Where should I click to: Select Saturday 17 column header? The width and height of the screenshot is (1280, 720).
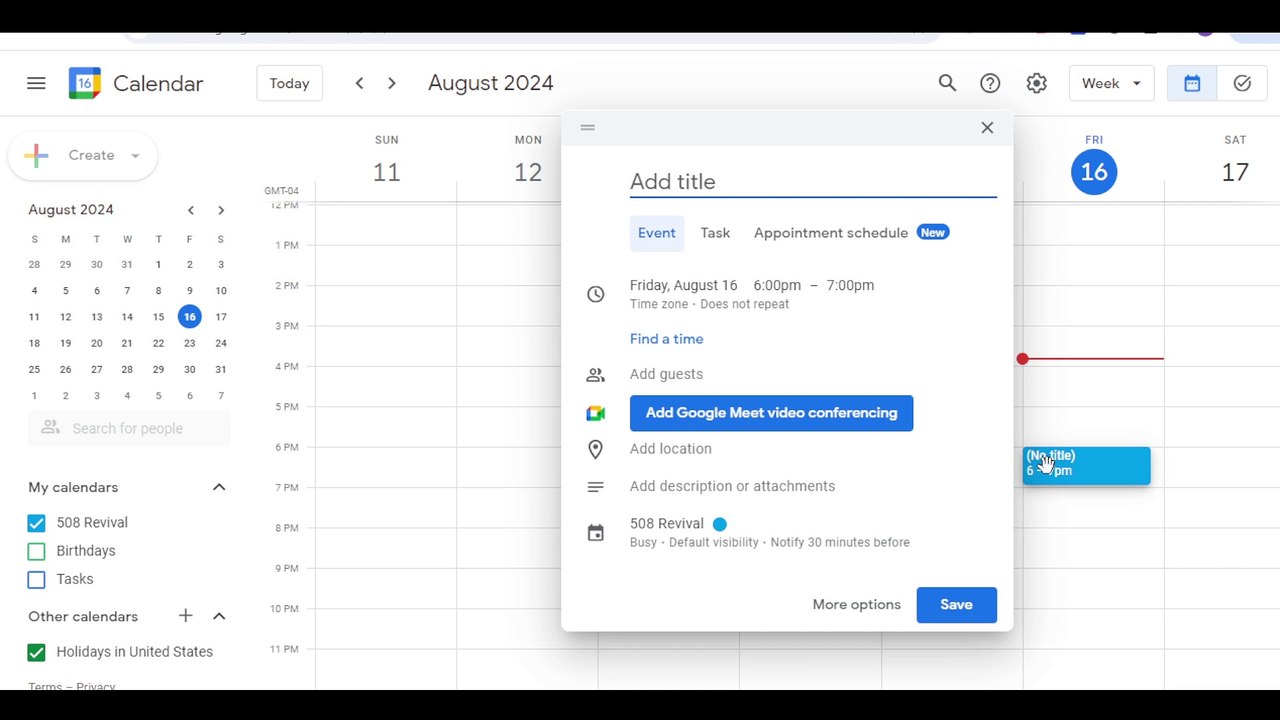1235,161
